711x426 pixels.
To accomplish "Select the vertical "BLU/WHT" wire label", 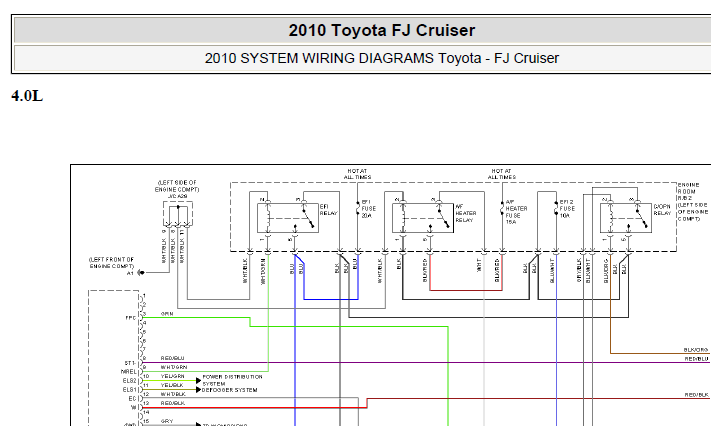I will [552, 271].
